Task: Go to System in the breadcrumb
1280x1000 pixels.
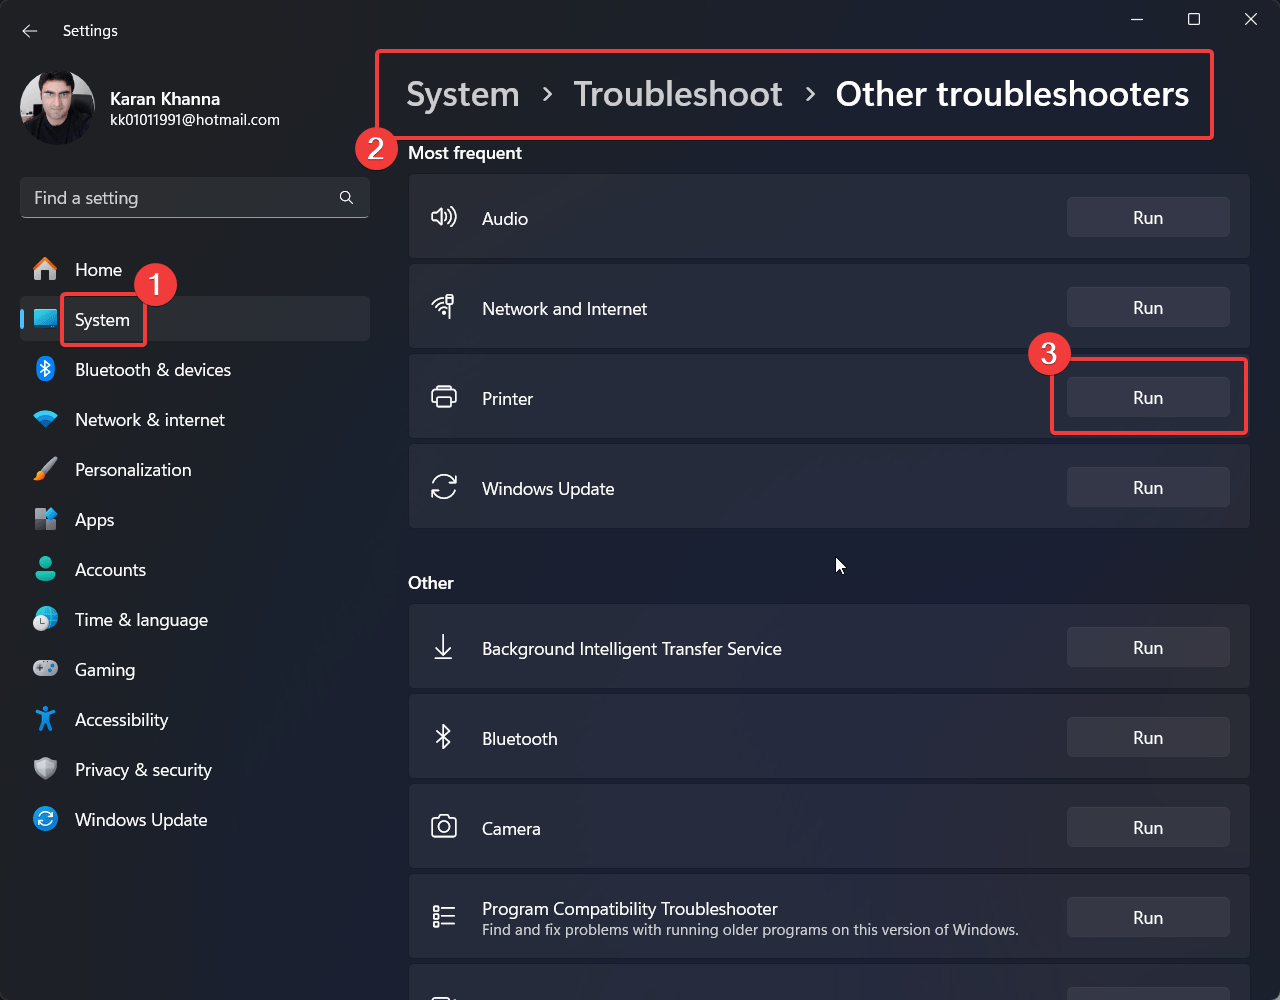Action: 462,94
